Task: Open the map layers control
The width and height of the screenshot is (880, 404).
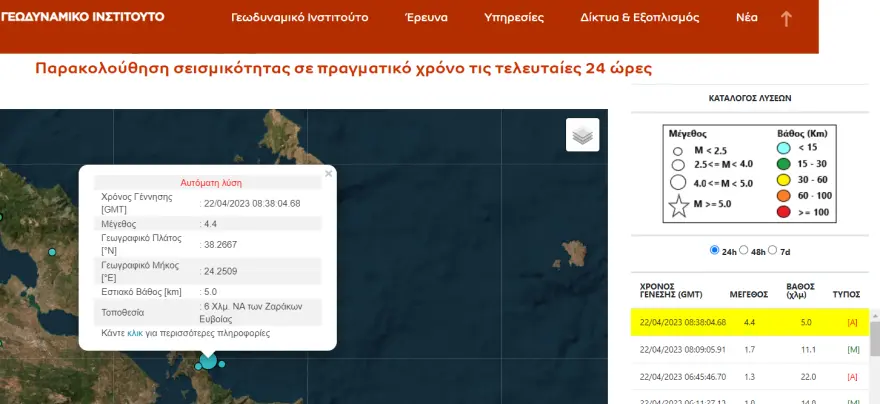Action: click(x=582, y=134)
